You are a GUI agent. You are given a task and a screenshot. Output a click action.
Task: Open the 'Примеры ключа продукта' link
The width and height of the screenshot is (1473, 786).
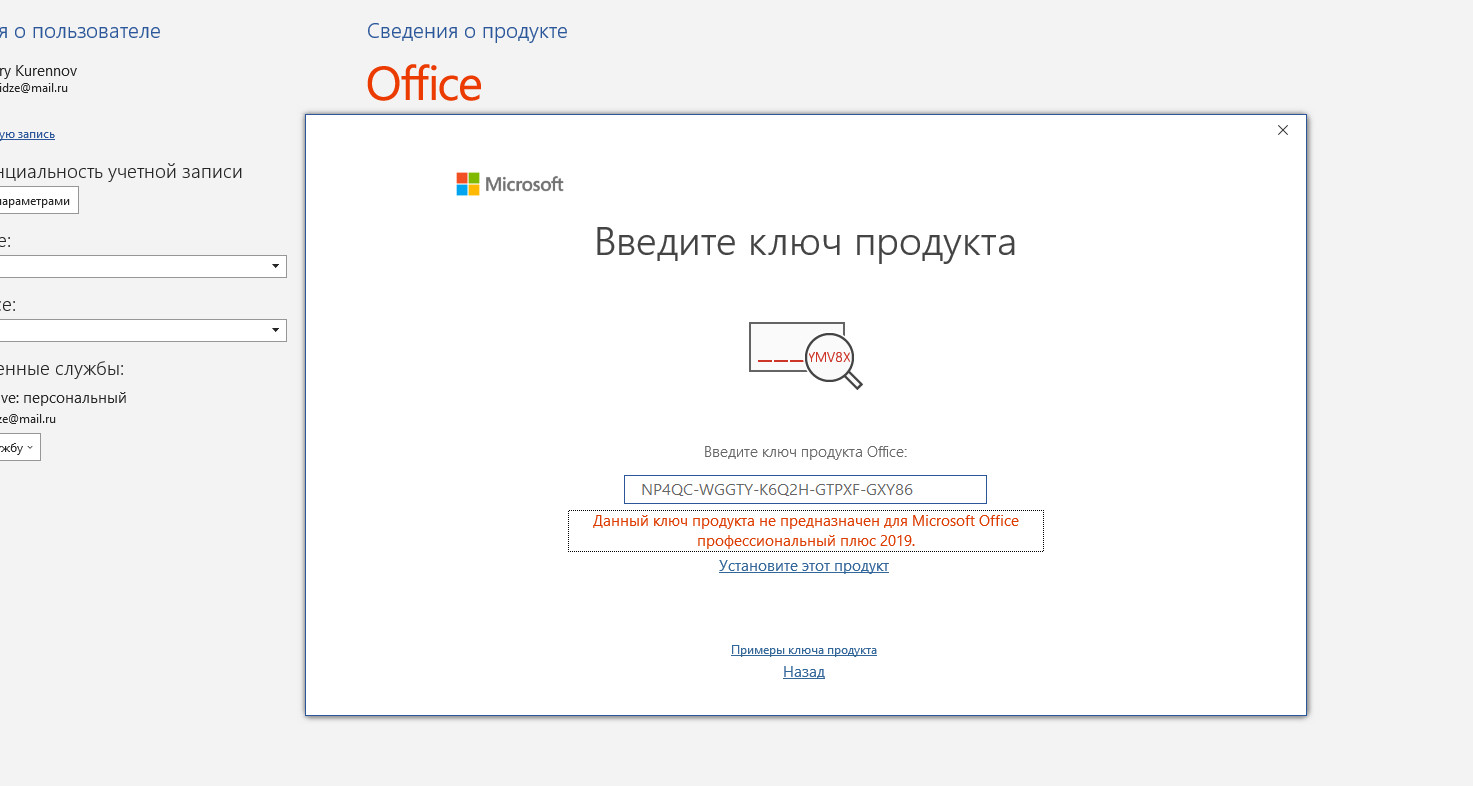[x=804, y=650]
